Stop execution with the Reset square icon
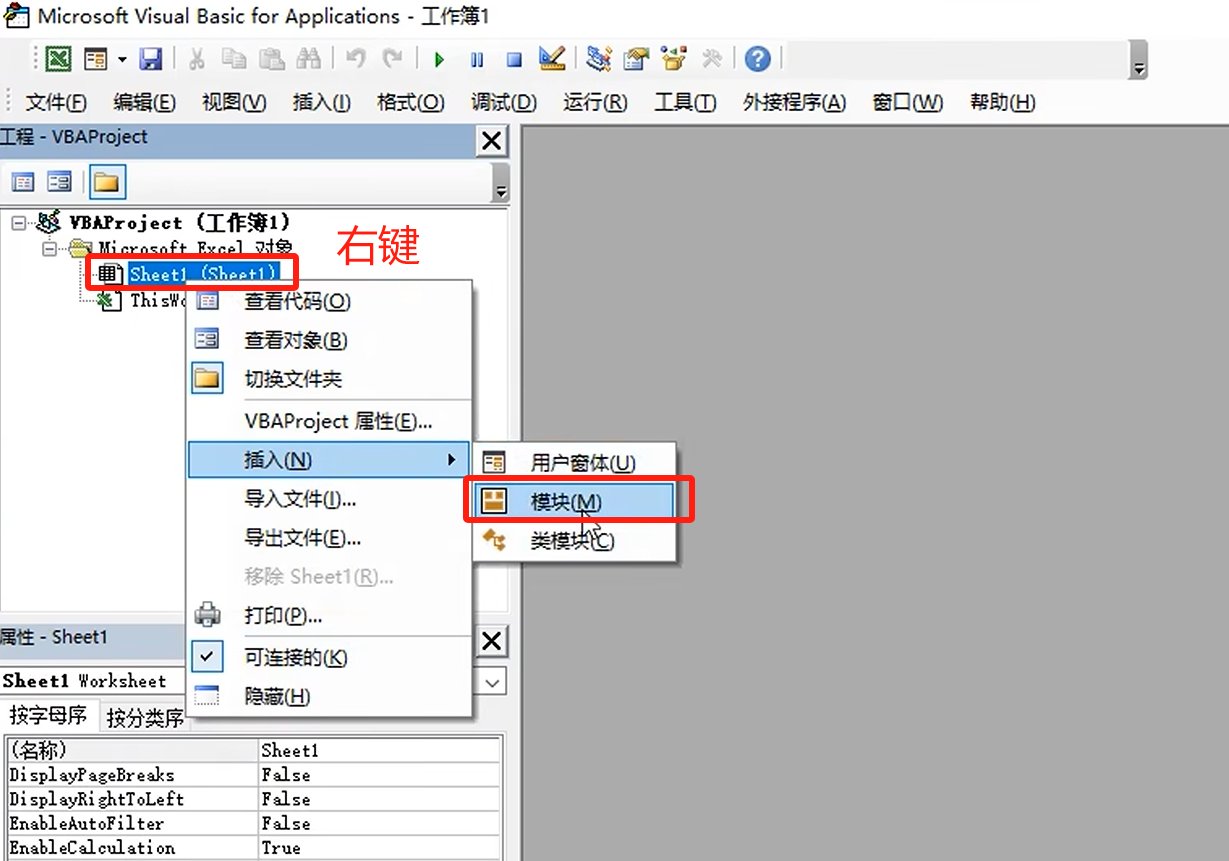Viewport: 1229px width, 861px height. click(514, 59)
